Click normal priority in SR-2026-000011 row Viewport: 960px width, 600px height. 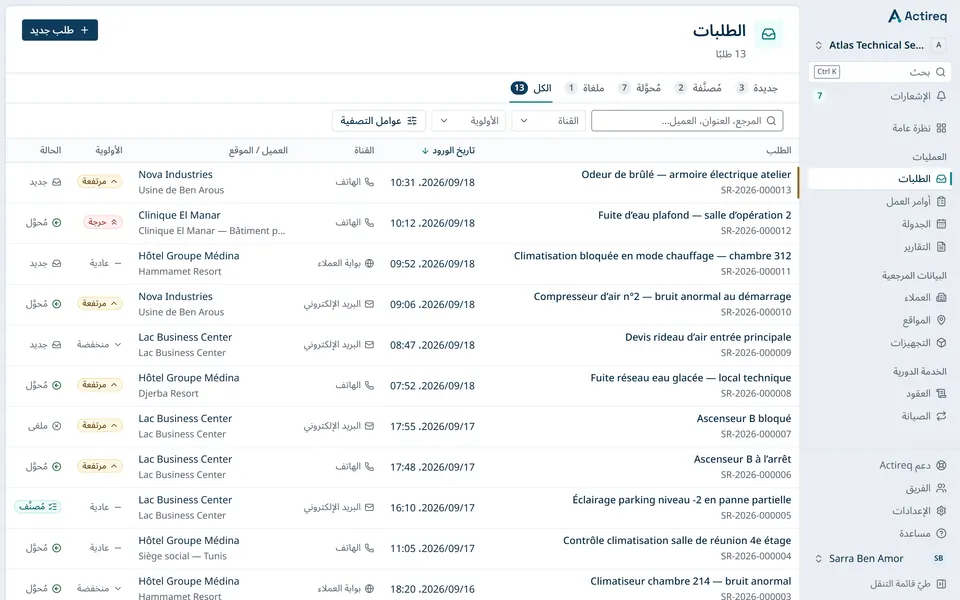pos(105,263)
